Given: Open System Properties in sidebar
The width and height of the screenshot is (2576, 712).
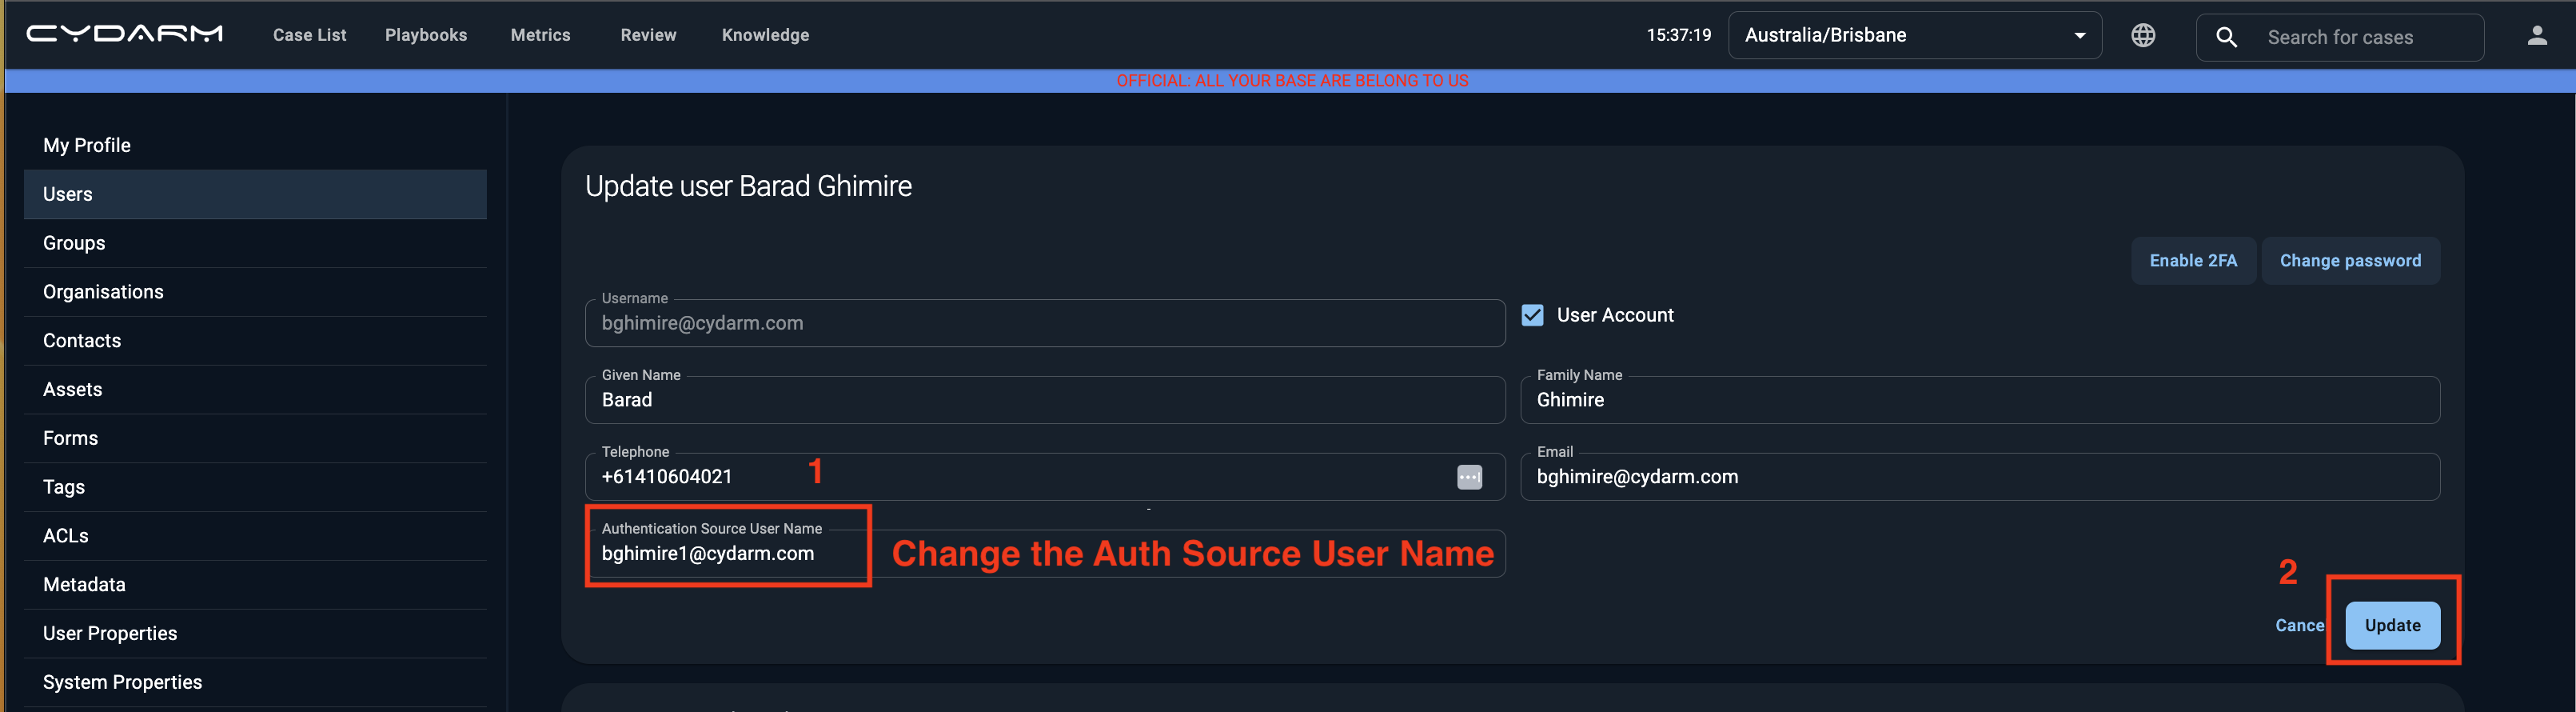Looking at the screenshot, I should (255, 682).
